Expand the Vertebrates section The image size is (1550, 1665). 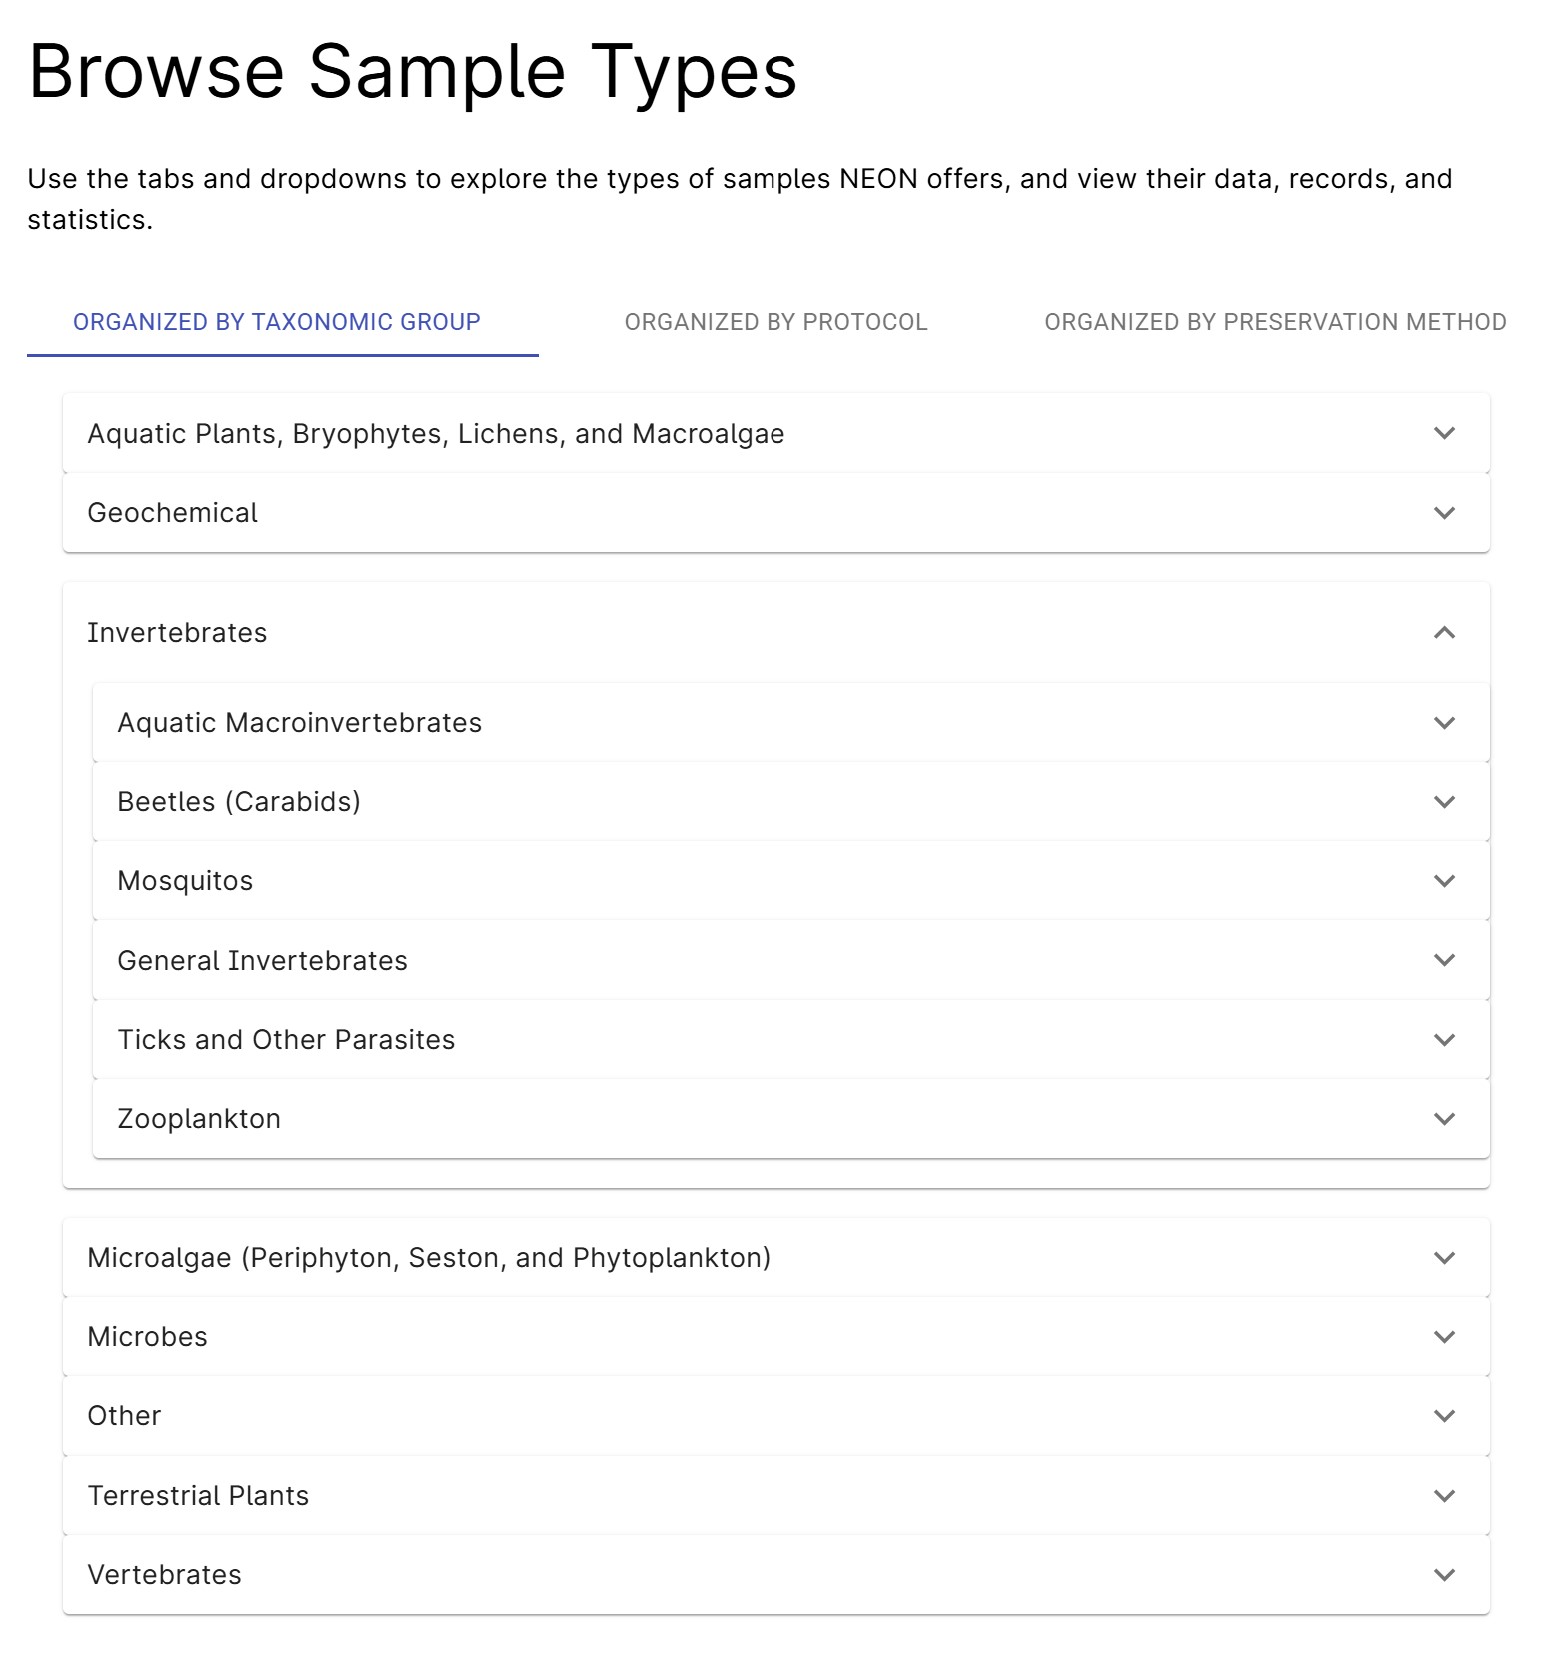coord(776,1574)
